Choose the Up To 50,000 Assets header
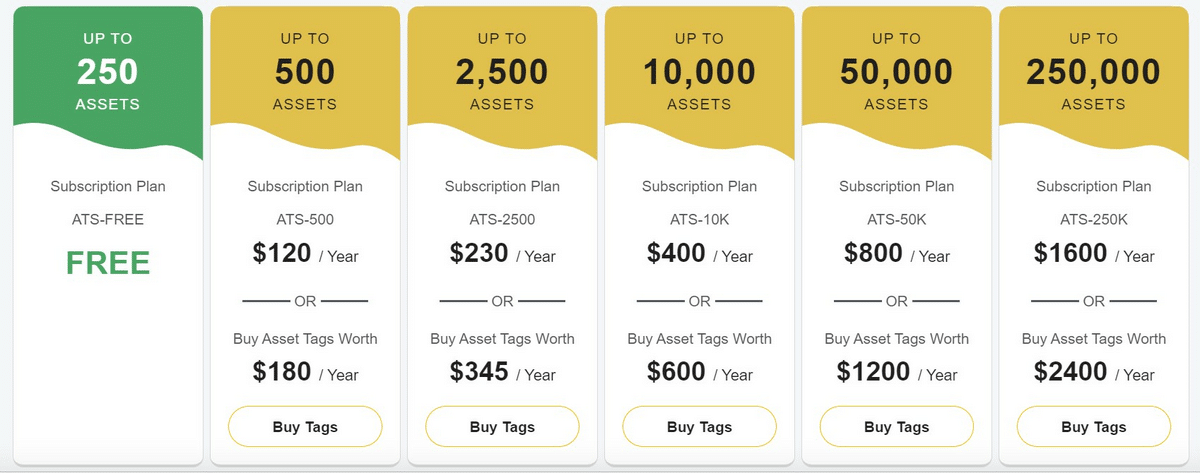The image size is (1200, 473). 897,72
